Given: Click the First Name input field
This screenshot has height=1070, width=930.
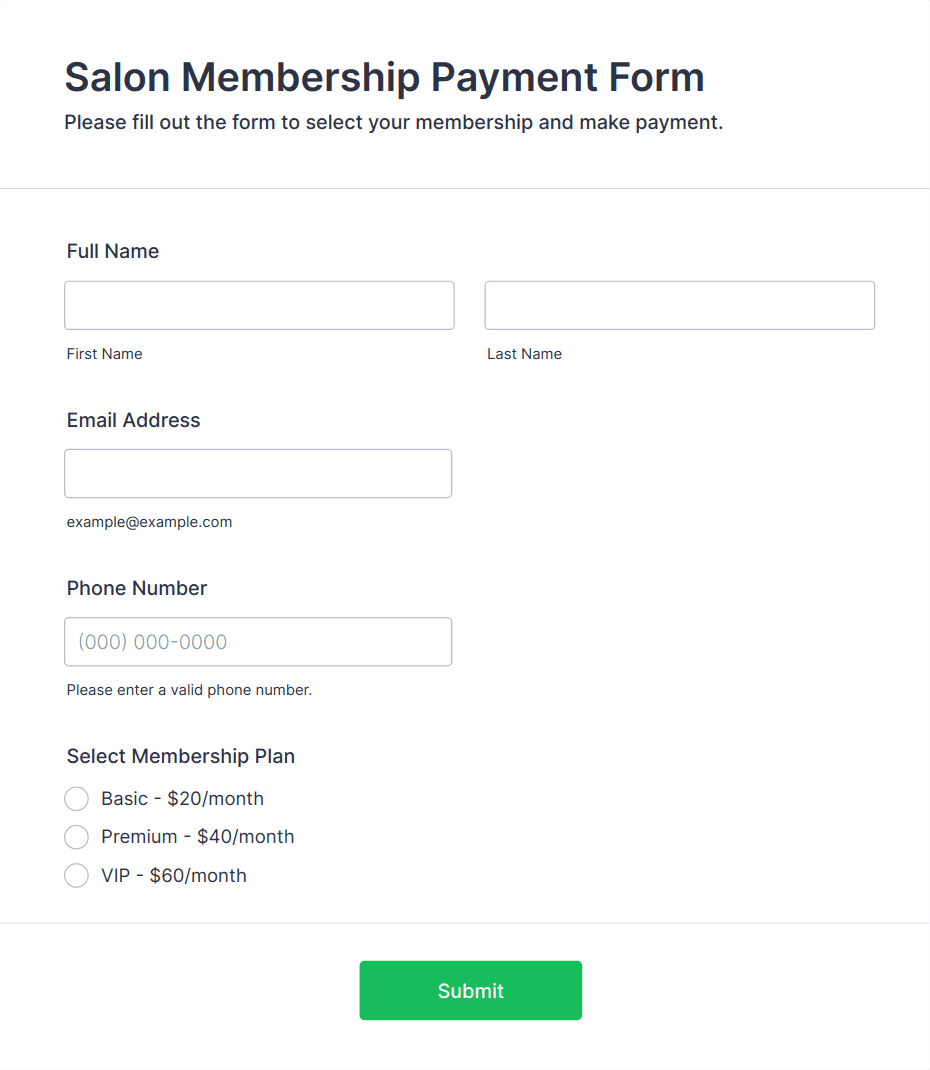Looking at the screenshot, I should pos(259,305).
